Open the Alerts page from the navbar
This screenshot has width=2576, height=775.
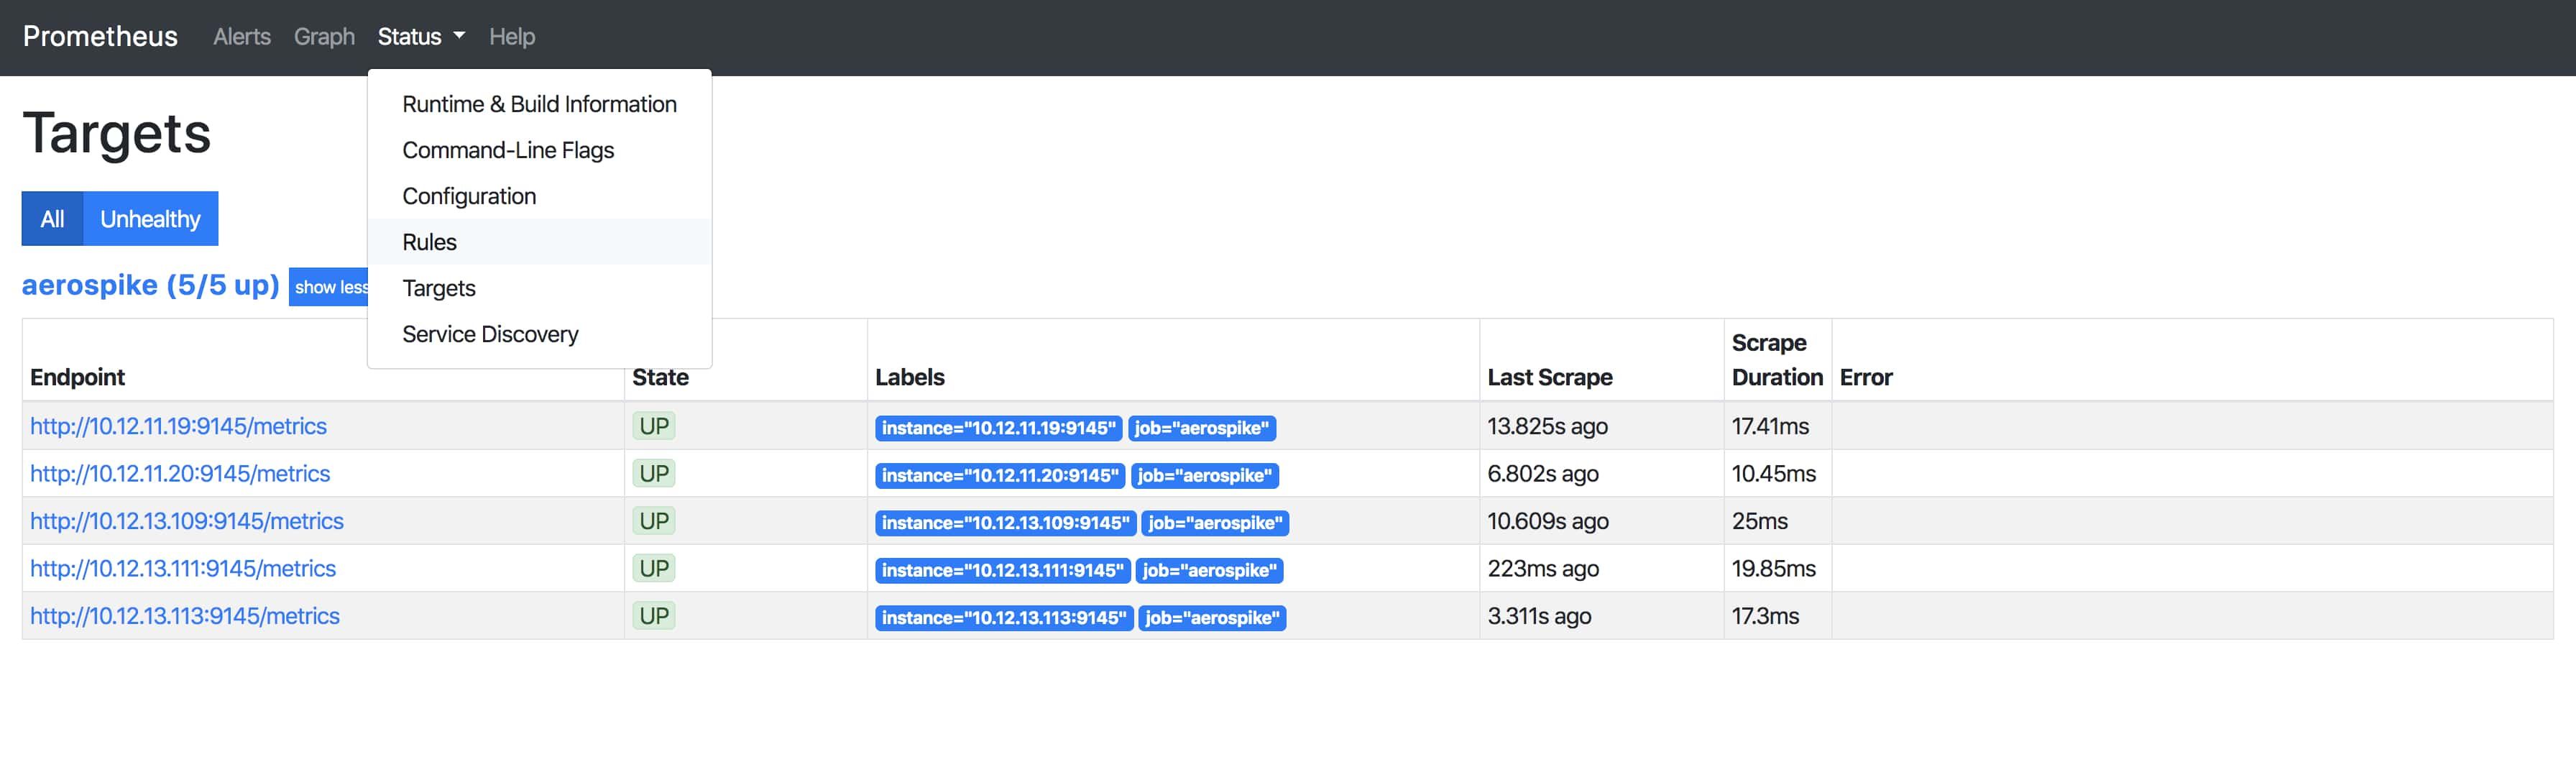click(241, 36)
